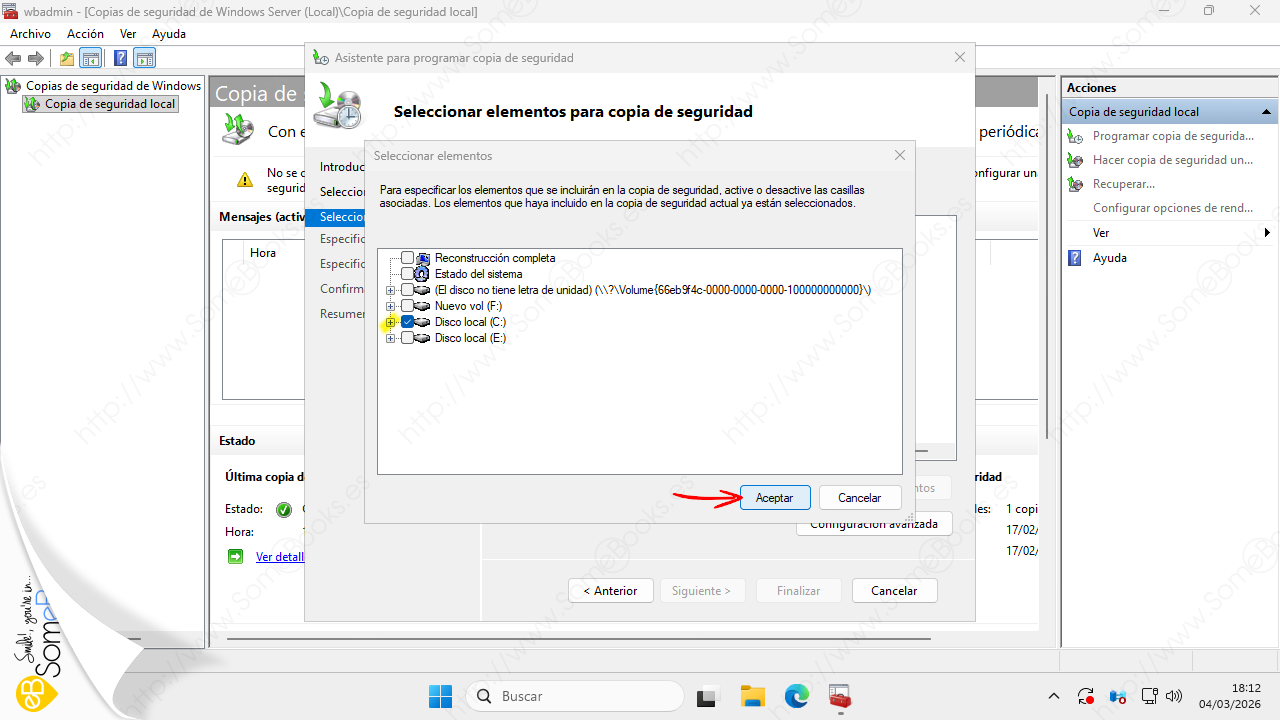Open the Acción menu
Viewport: 1280px width, 720px height.
pyautogui.click(x=85, y=34)
